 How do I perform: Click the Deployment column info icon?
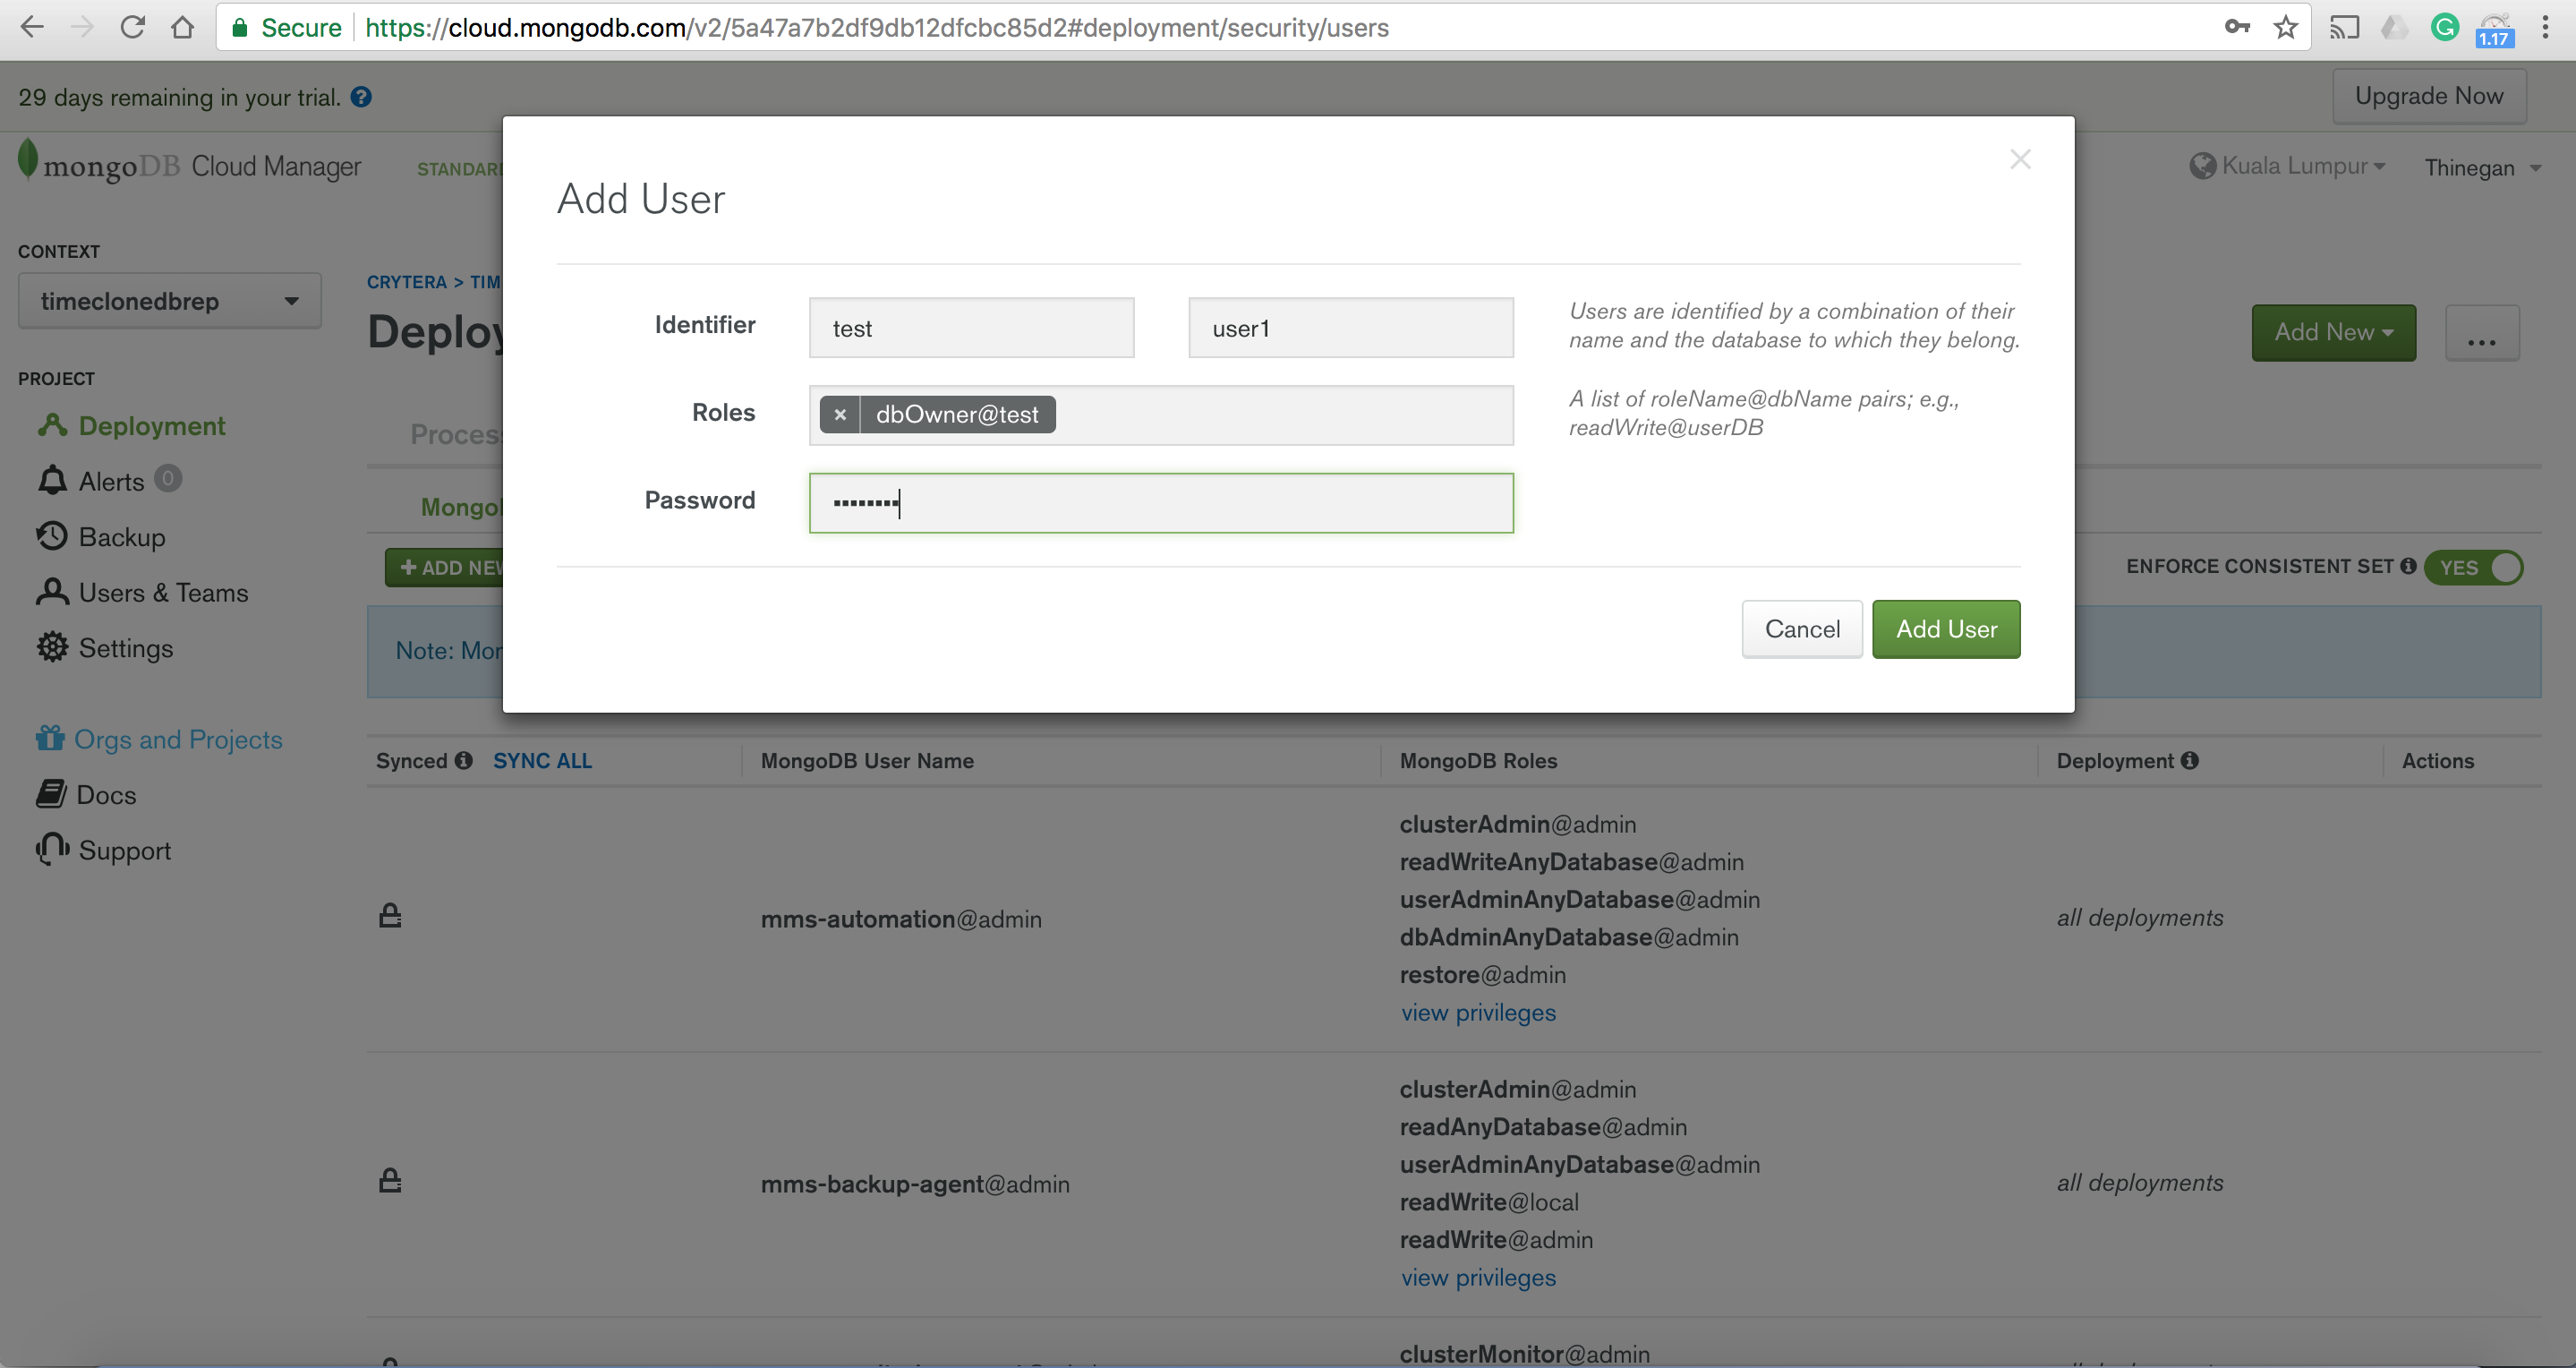pos(2190,761)
